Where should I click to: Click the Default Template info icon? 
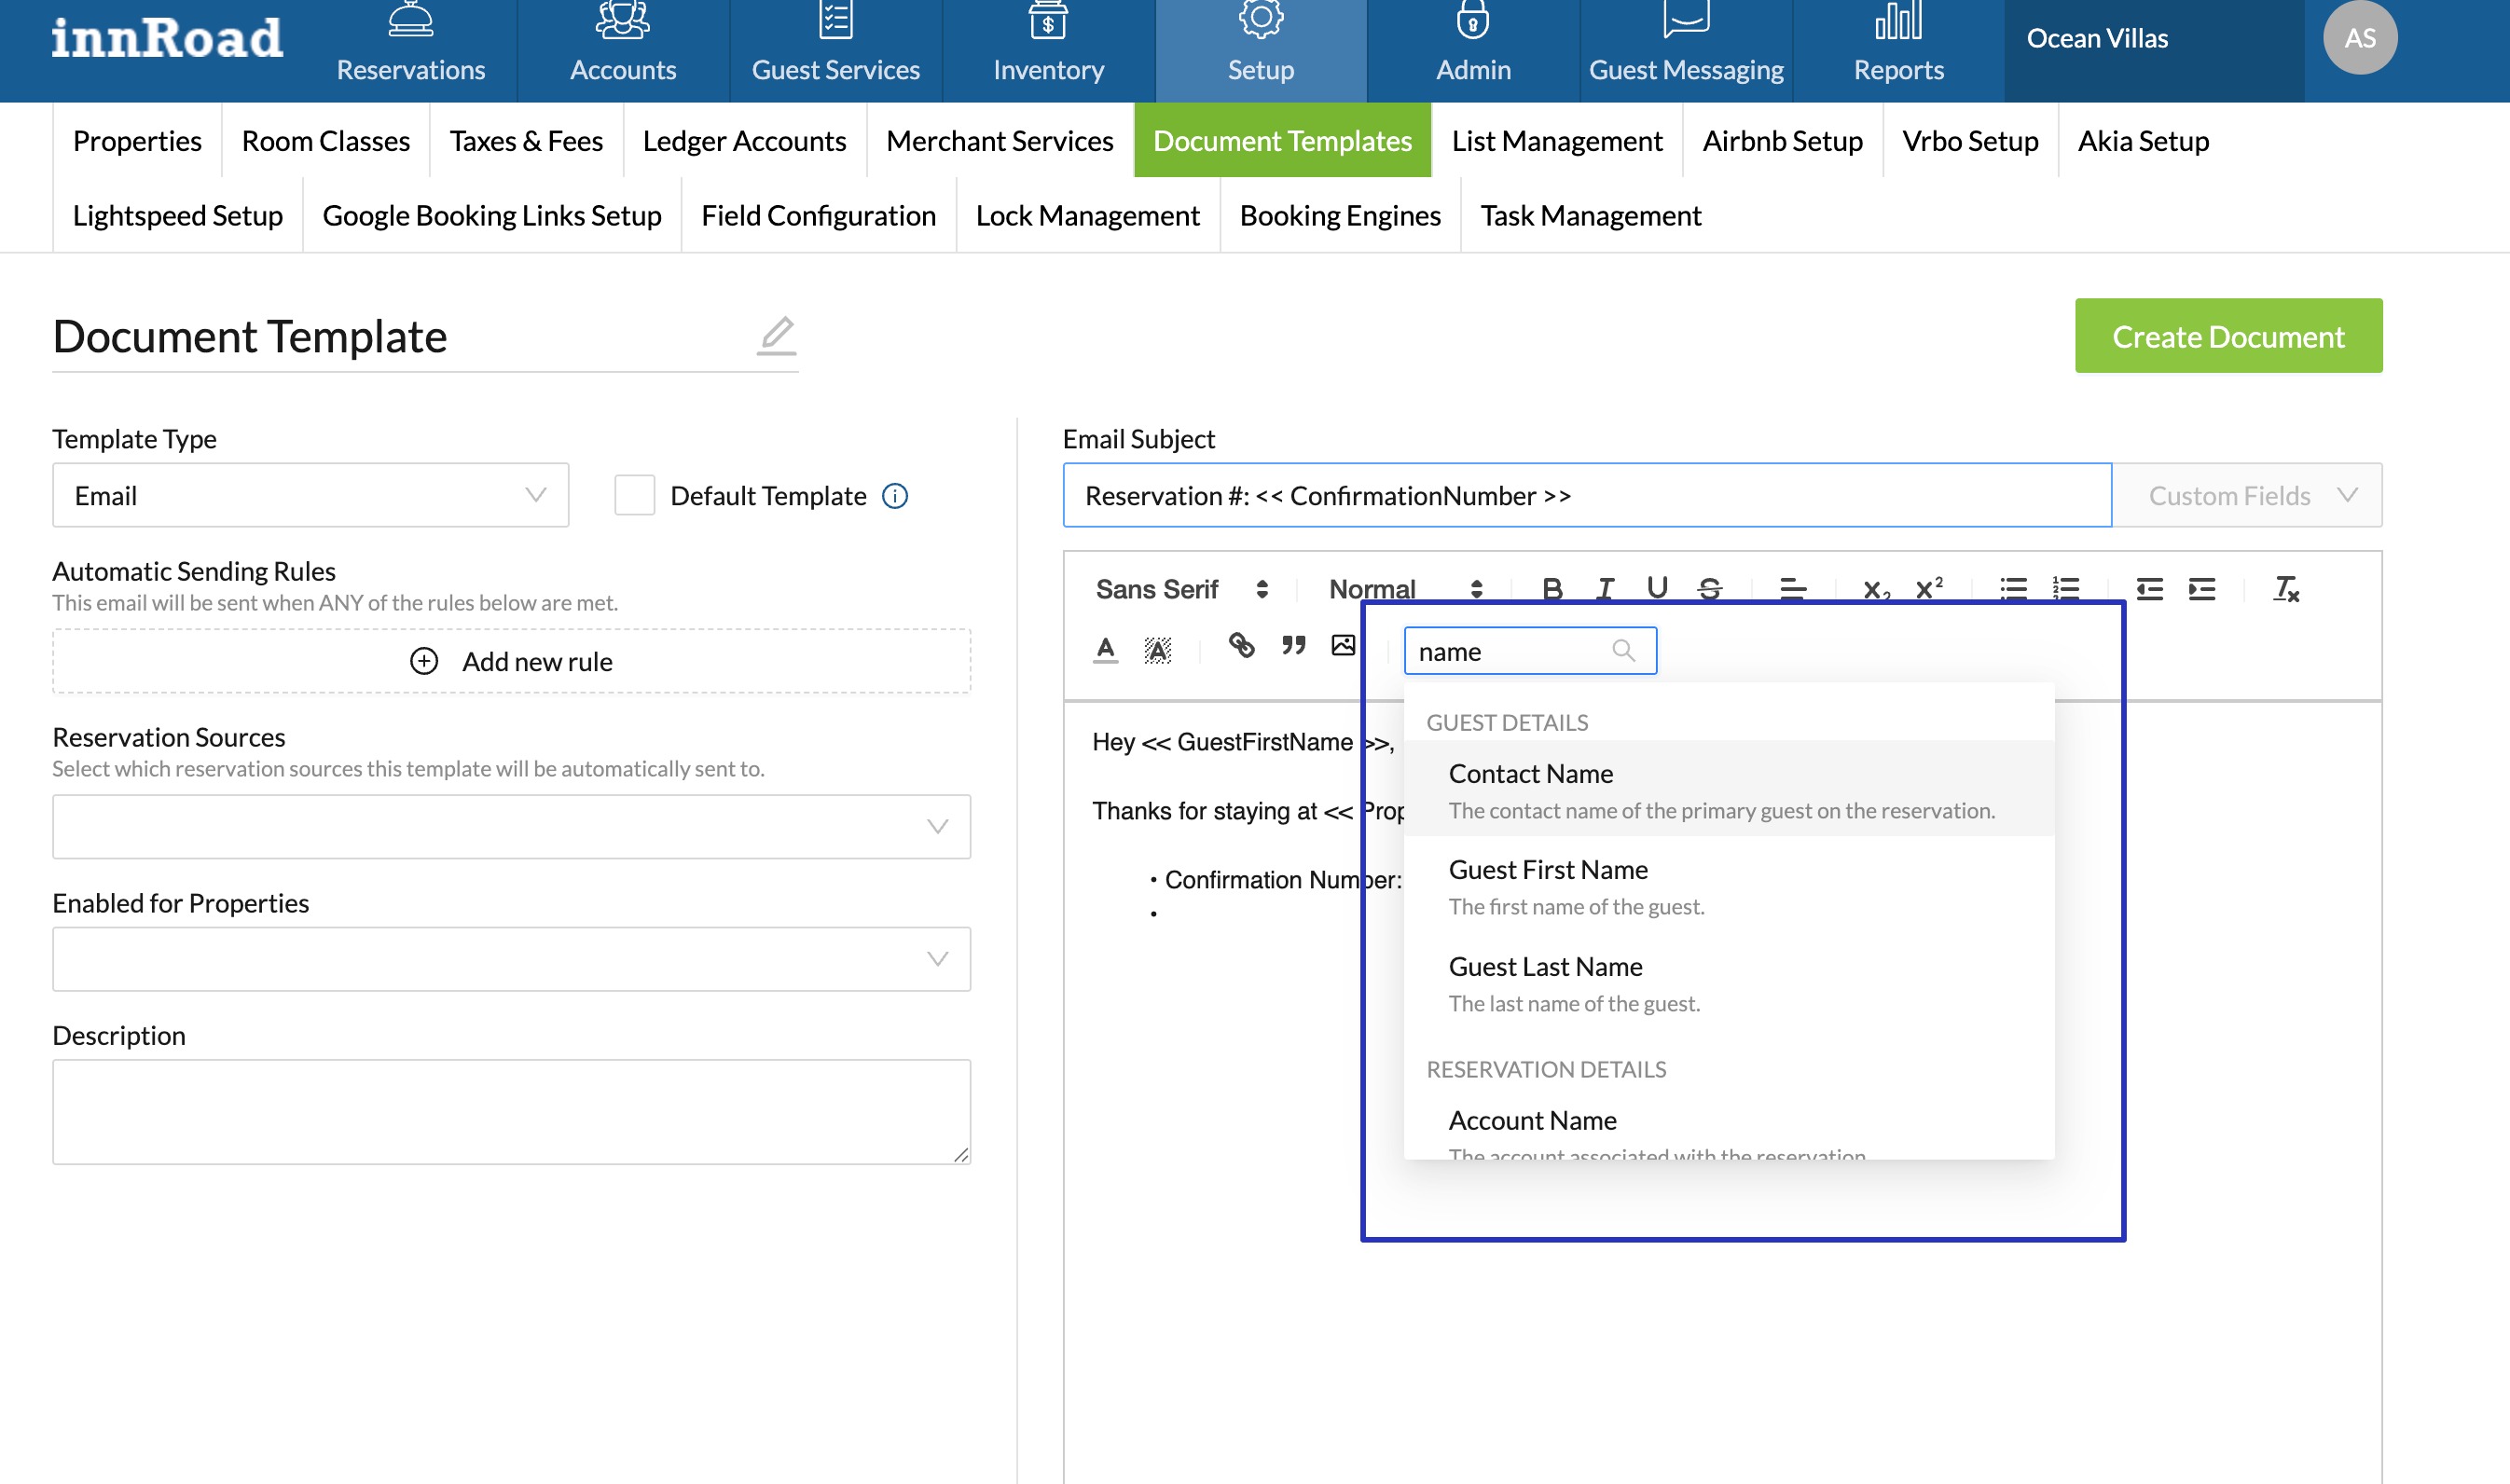coord(895,496)
